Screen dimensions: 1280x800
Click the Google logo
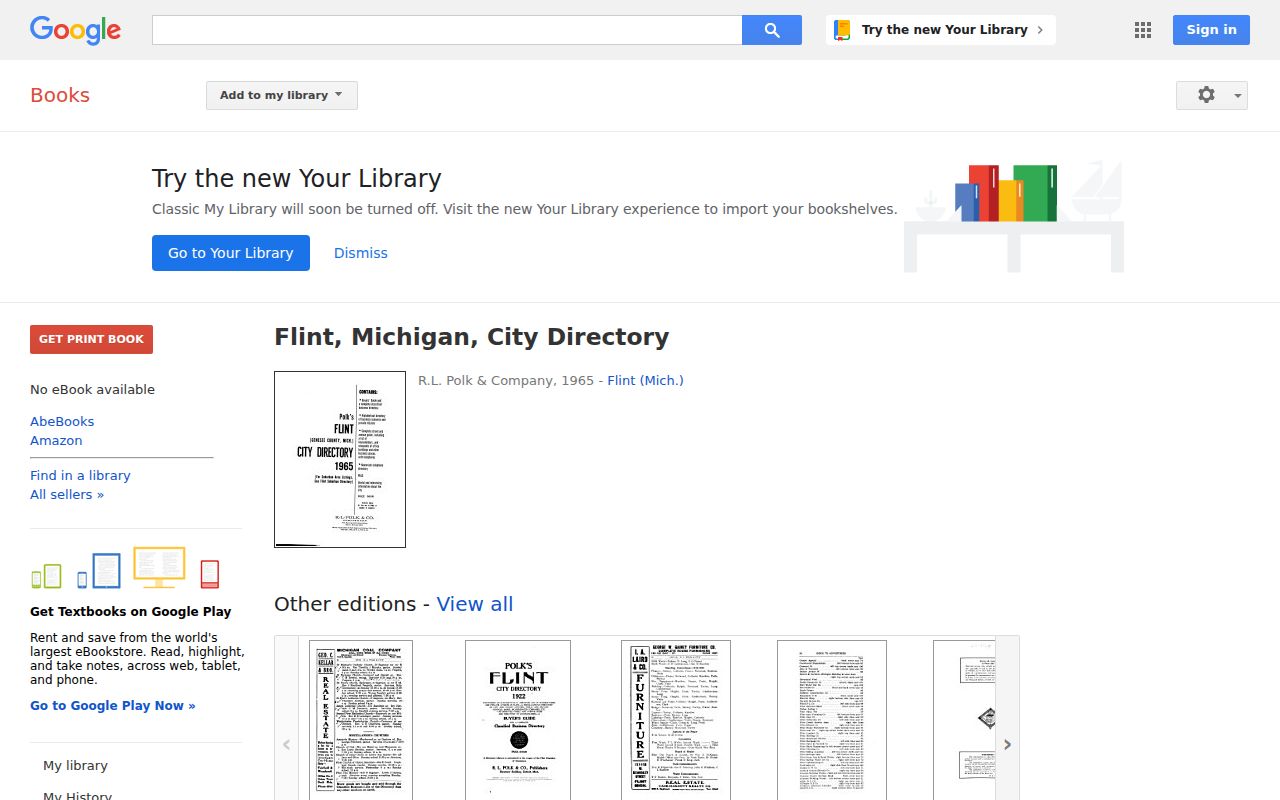click(75, 30)
